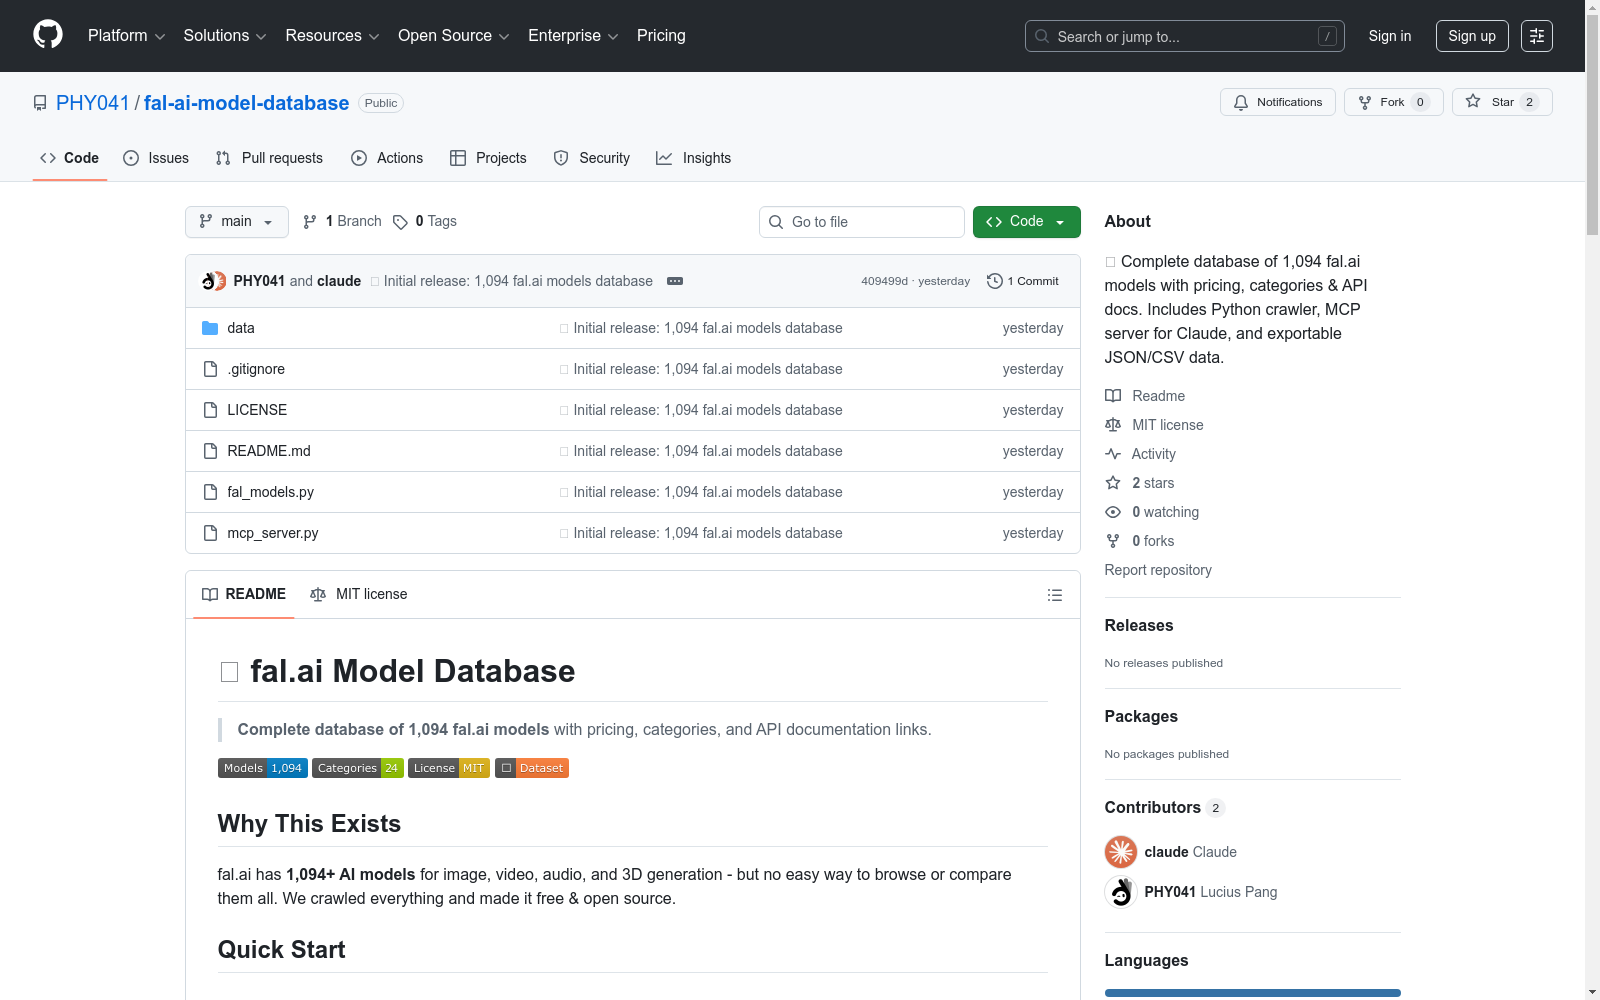Open the Projects tab
1600x1000 pixels.
click(488, 158)
